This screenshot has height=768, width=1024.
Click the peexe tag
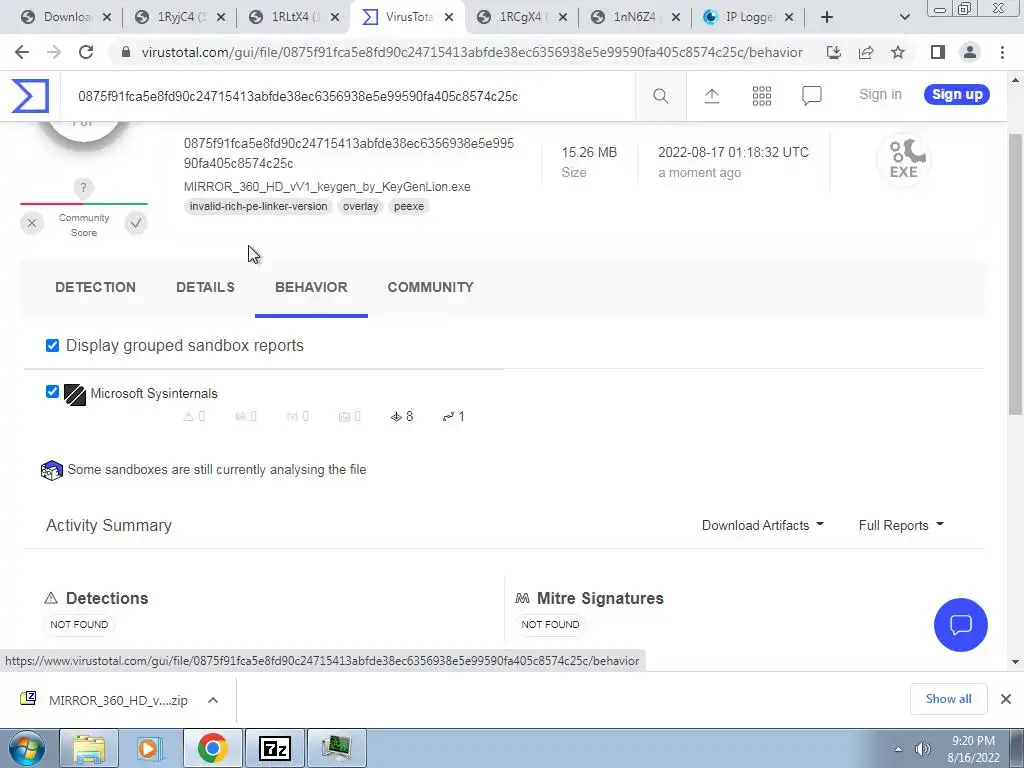pos(409,206)
